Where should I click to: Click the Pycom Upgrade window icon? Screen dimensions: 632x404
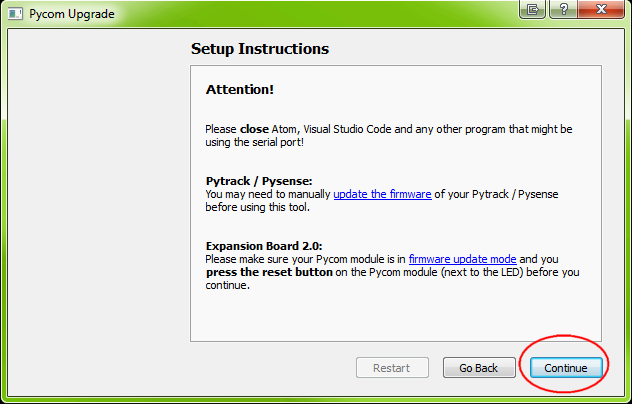[15, 14]
